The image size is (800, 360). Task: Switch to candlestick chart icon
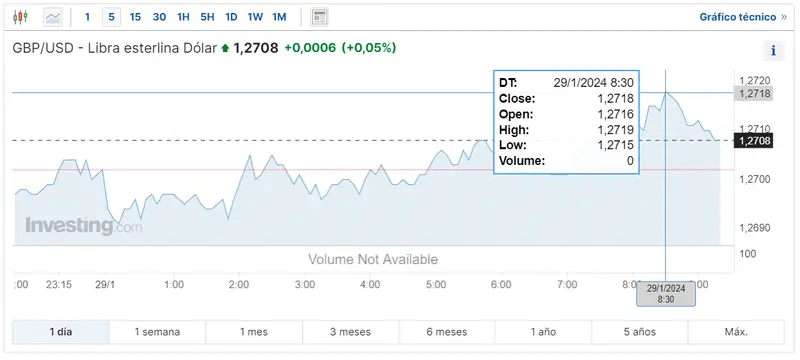click(x=20, y=17)
